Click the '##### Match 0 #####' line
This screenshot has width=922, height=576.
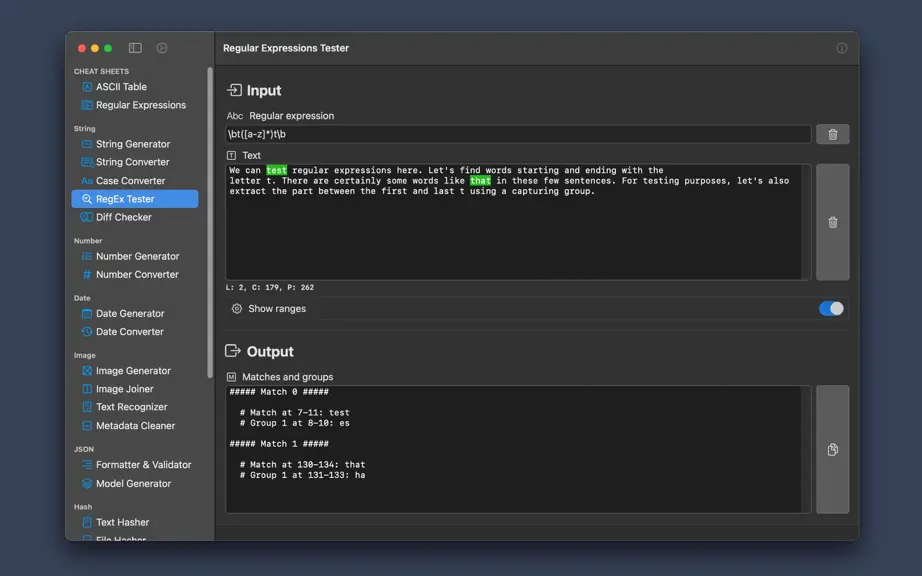coord(279,392)
